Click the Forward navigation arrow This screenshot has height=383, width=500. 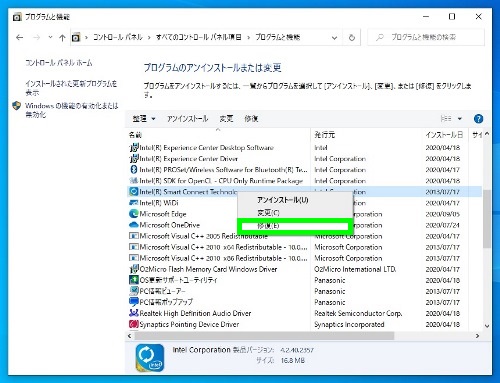pos(37,37)
